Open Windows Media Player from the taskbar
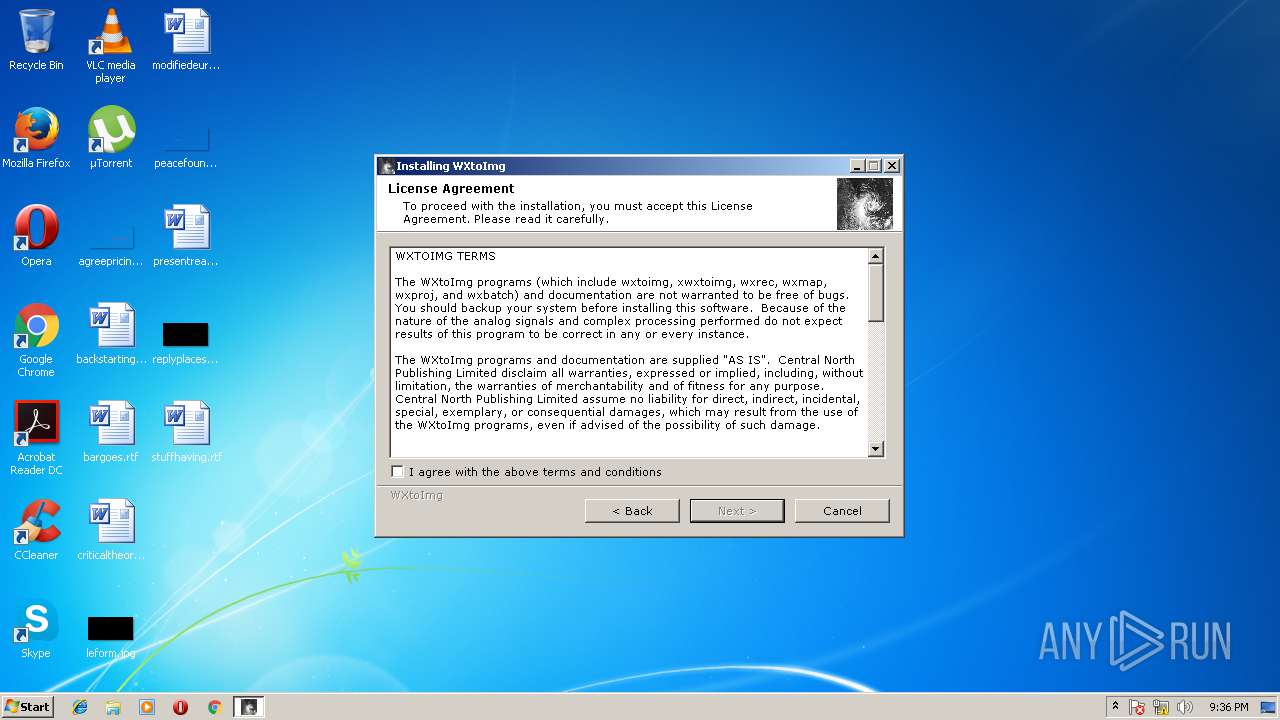Viewport: 1280px width, 720px height. pos(147,706)
